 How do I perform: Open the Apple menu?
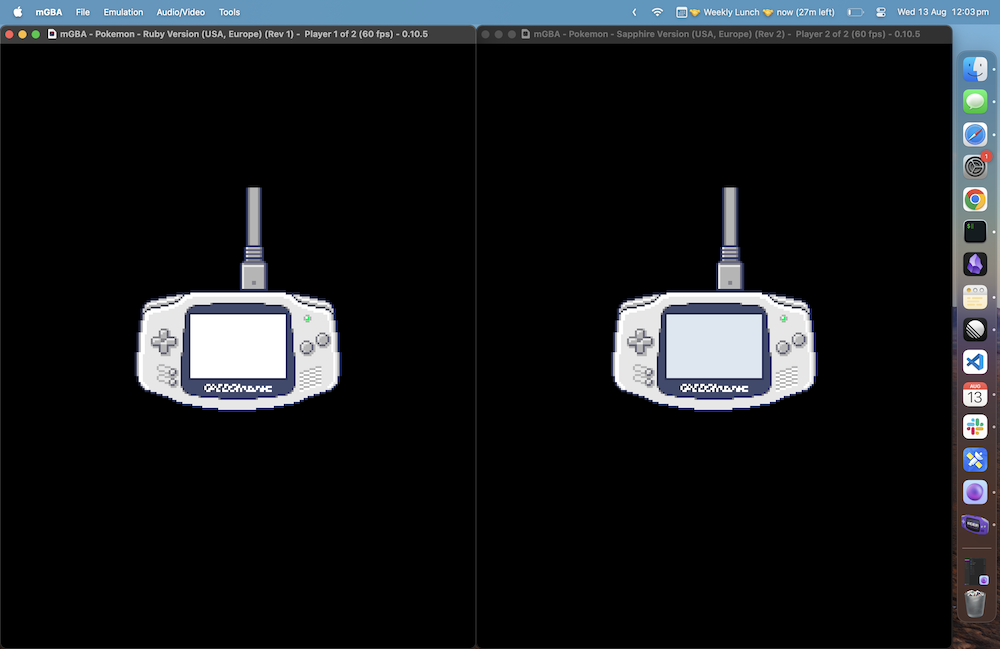18,12
